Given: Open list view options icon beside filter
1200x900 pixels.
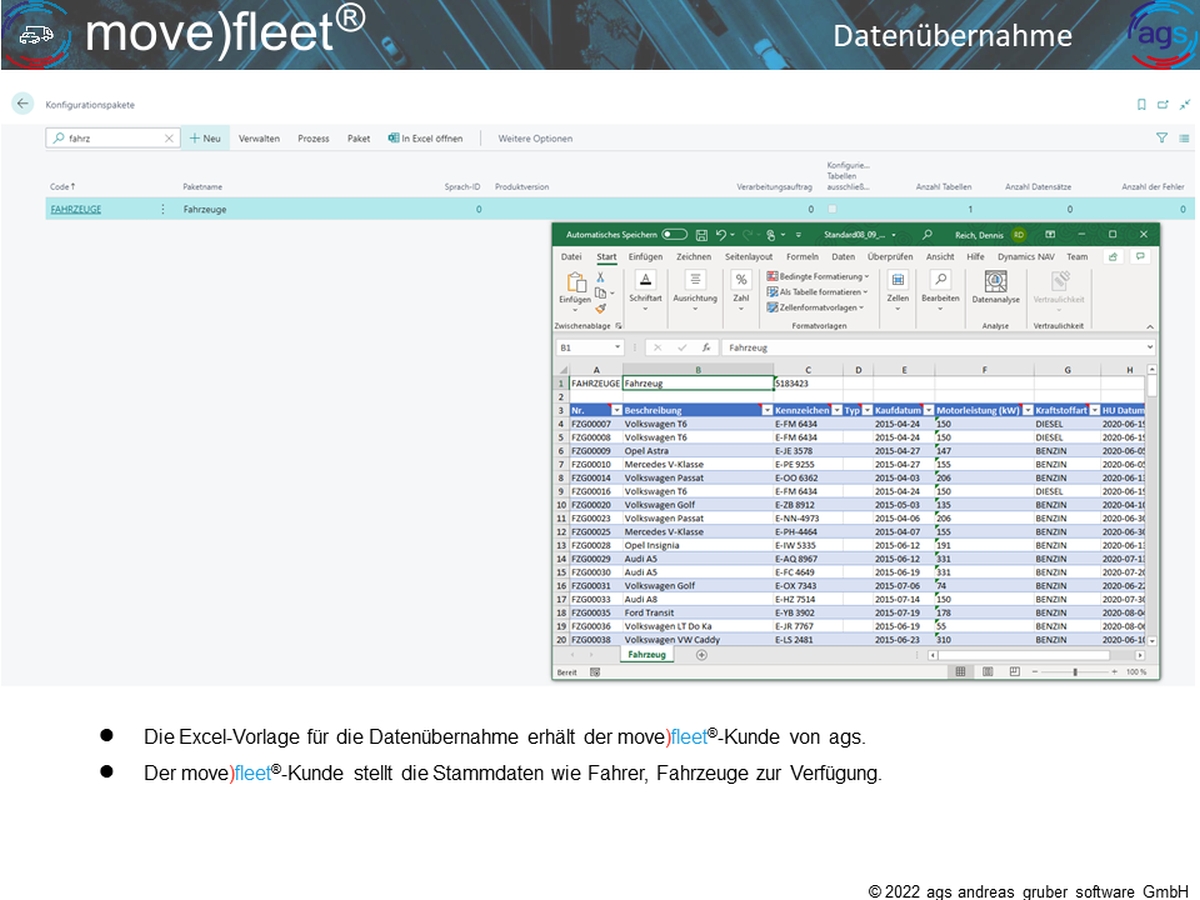Looking at the screenshot, I should click(1184, 138).
